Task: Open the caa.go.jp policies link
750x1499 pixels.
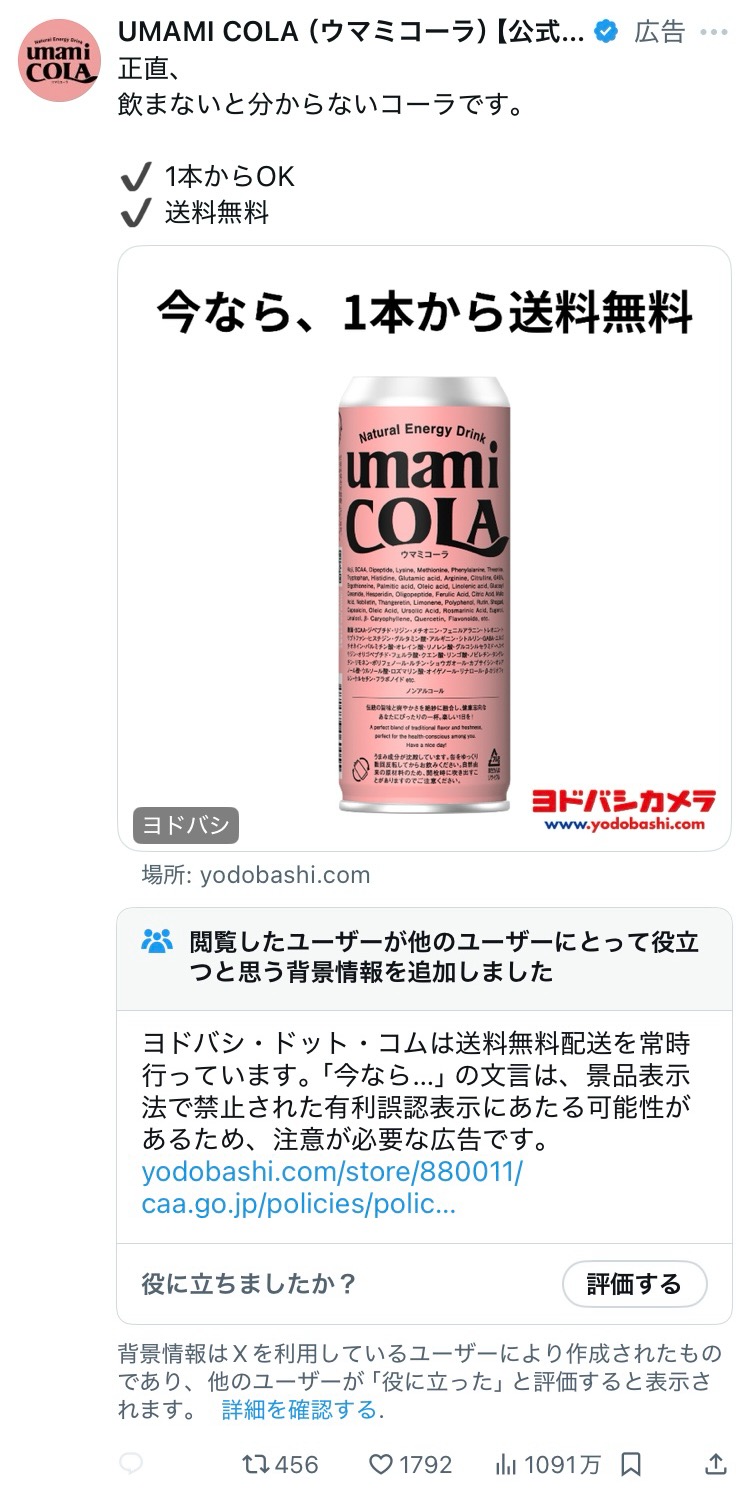Action: pyautogui.click(x=299, y=1204)
